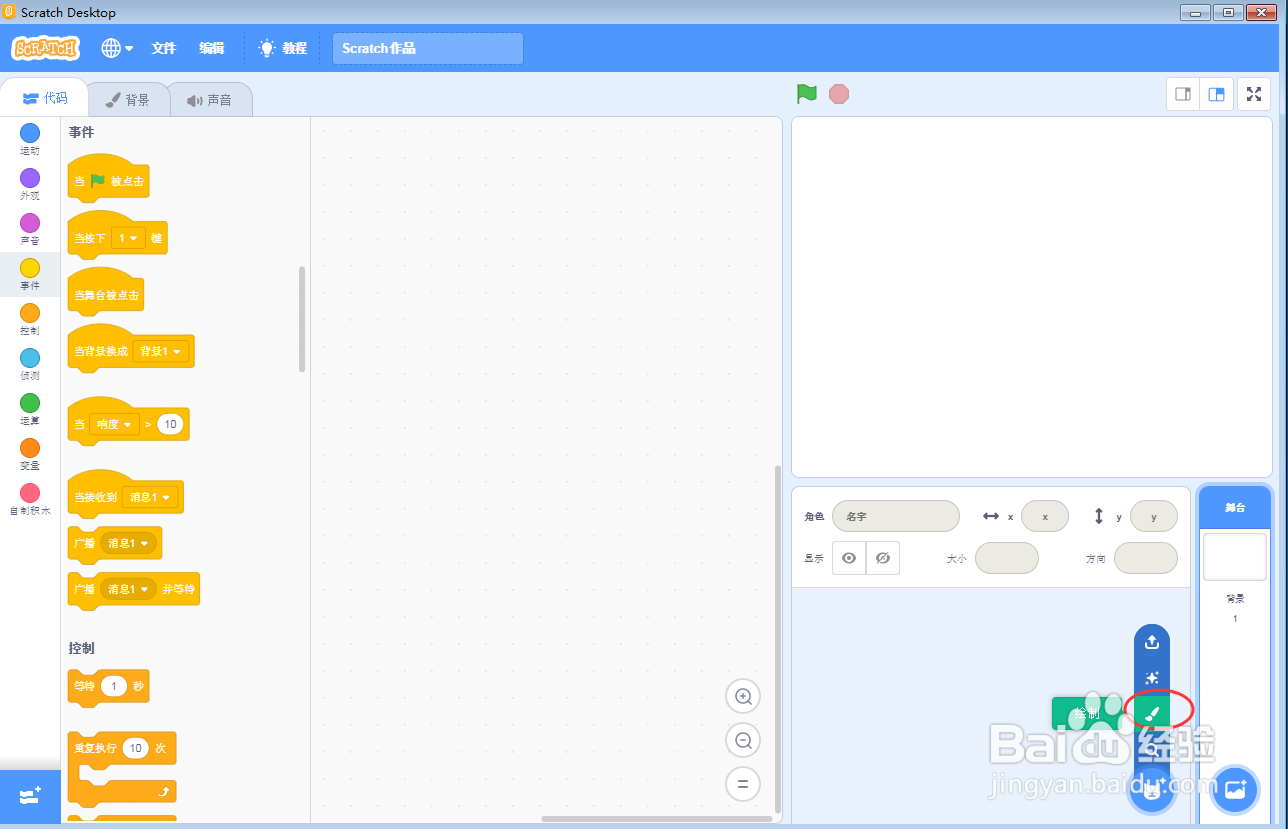Click the 10 field in 重复执行 block
This screenshot has height=829, width=1288.
point(136,747)
